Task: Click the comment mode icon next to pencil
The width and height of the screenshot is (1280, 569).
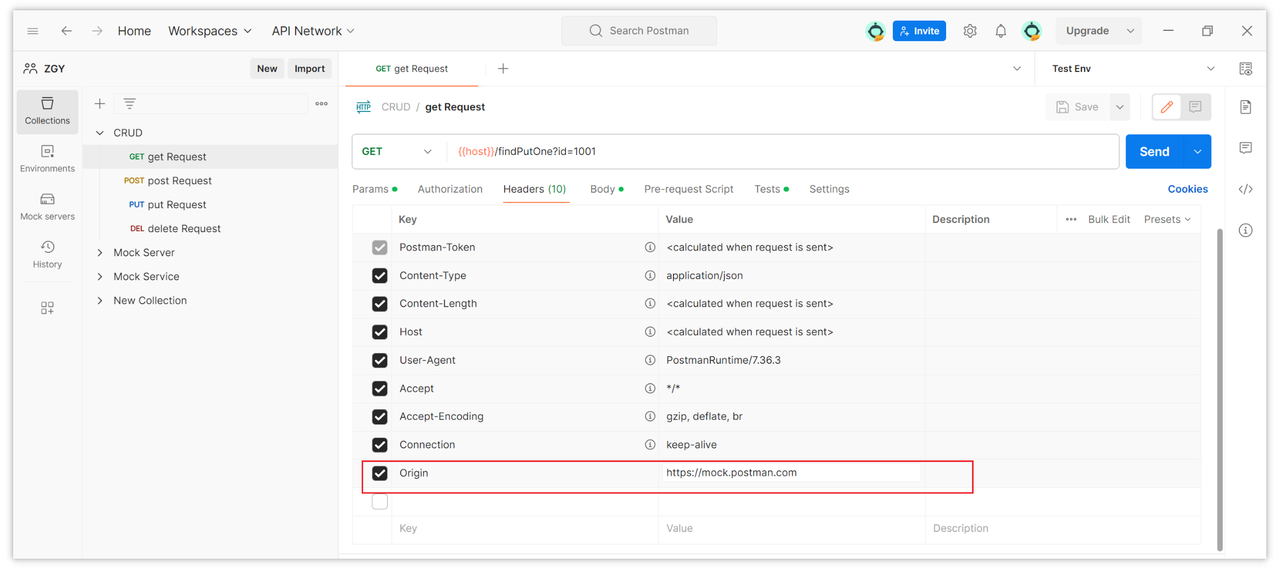Action: click(1195, 107)
